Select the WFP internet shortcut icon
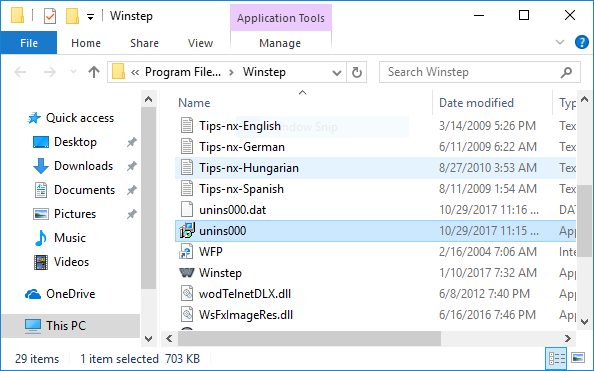This screenshot has width=594, height=371. [186, 252]
